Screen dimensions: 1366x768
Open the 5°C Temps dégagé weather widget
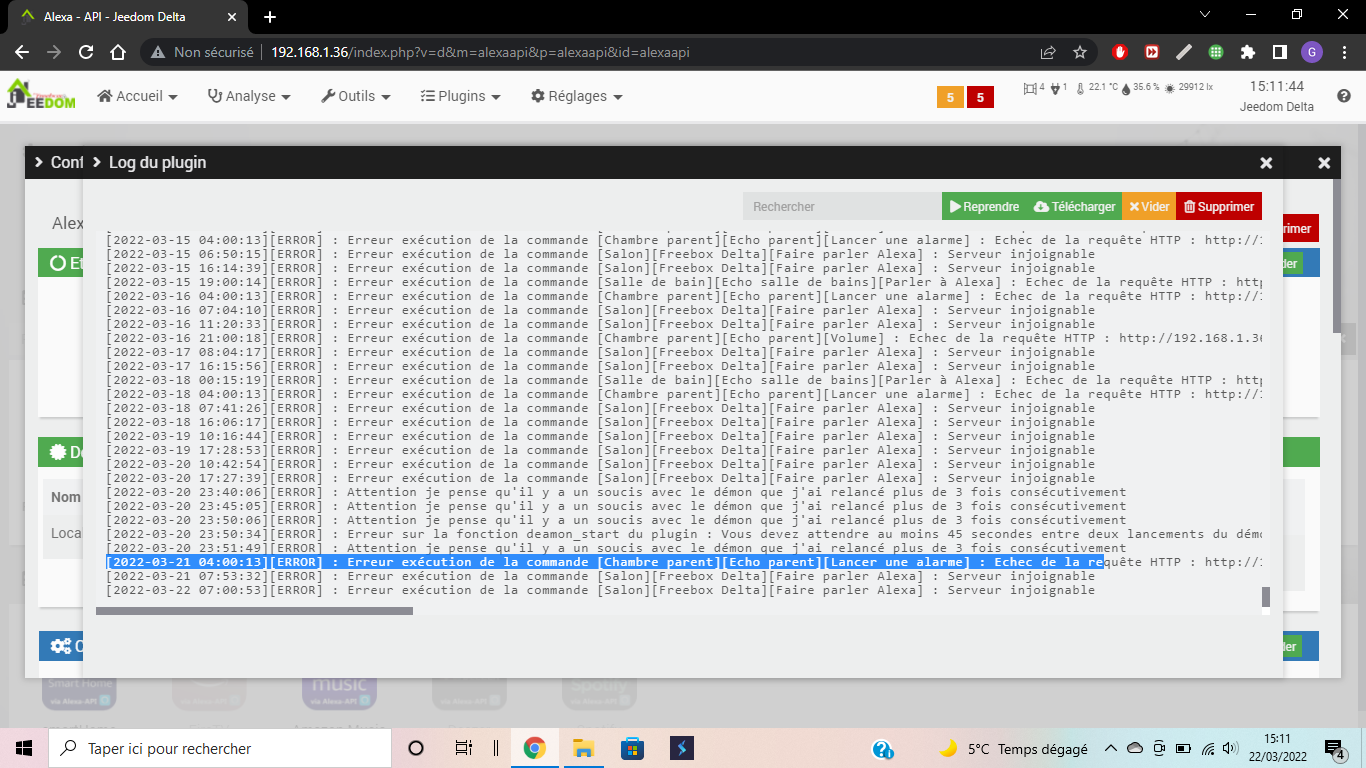point(1013,748)
